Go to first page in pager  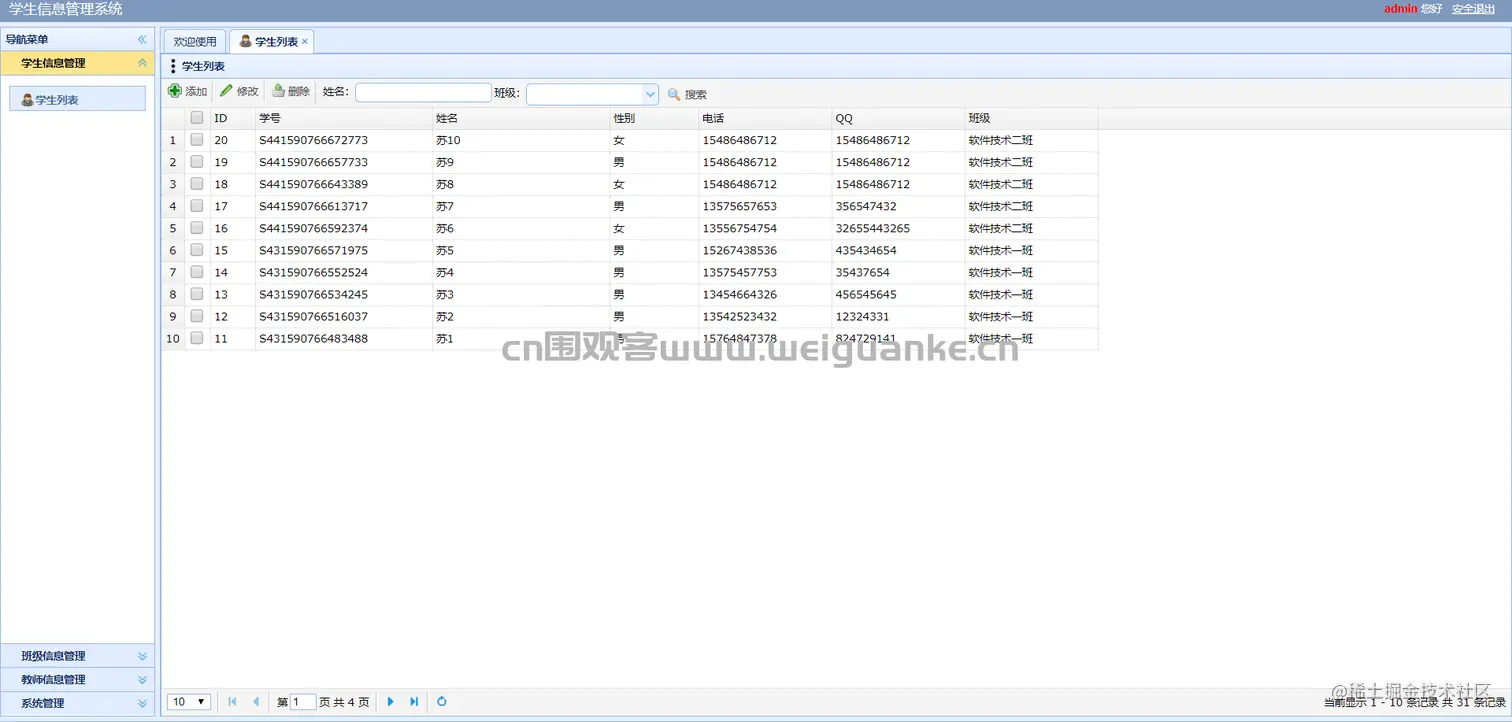tap(232, 702)
